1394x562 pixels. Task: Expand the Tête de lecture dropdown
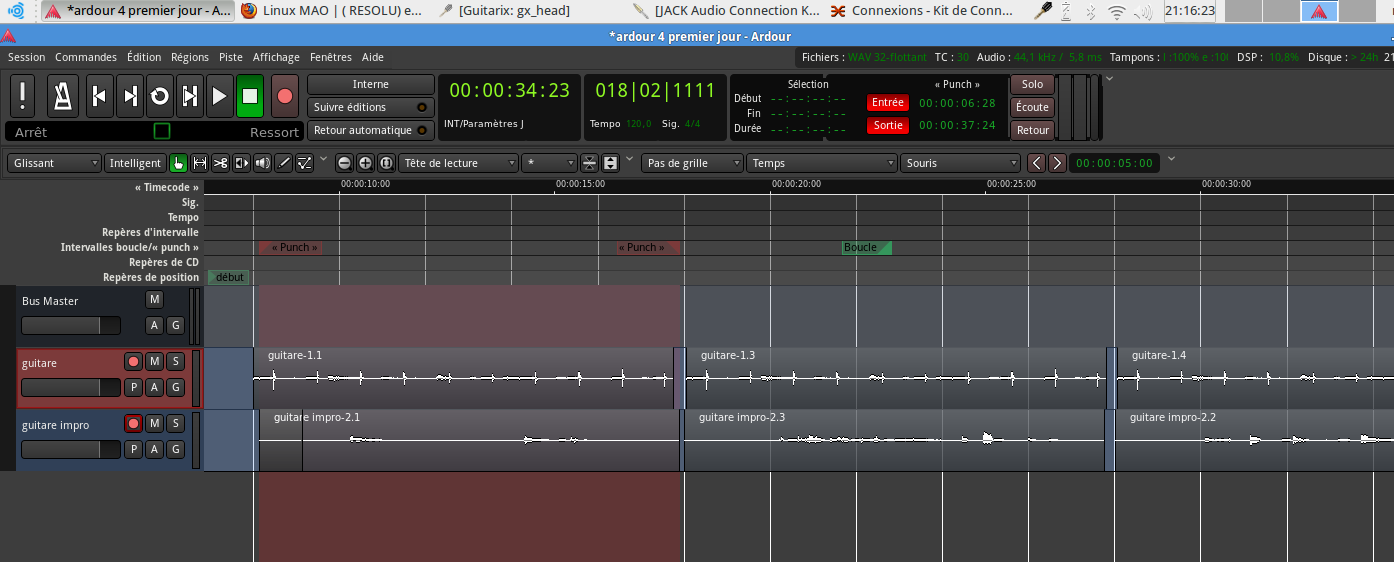click(x=459, y=163)
